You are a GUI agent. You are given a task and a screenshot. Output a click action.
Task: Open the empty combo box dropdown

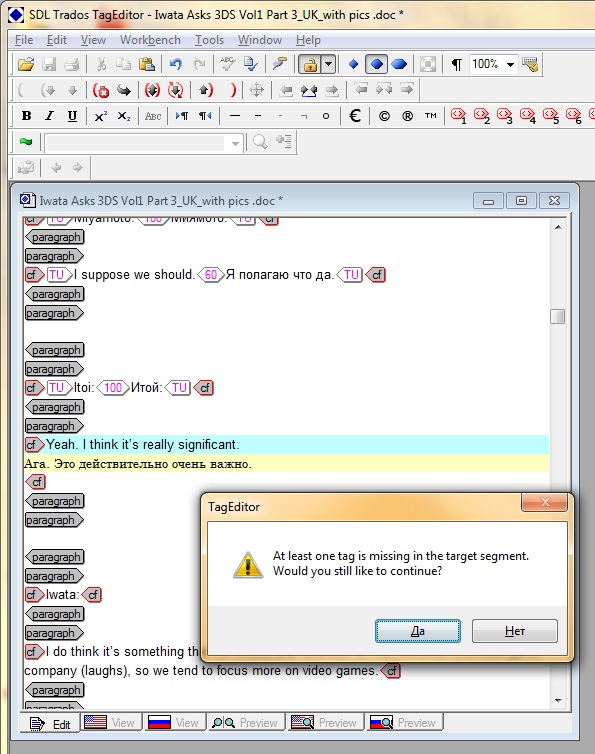click(235, 143)
